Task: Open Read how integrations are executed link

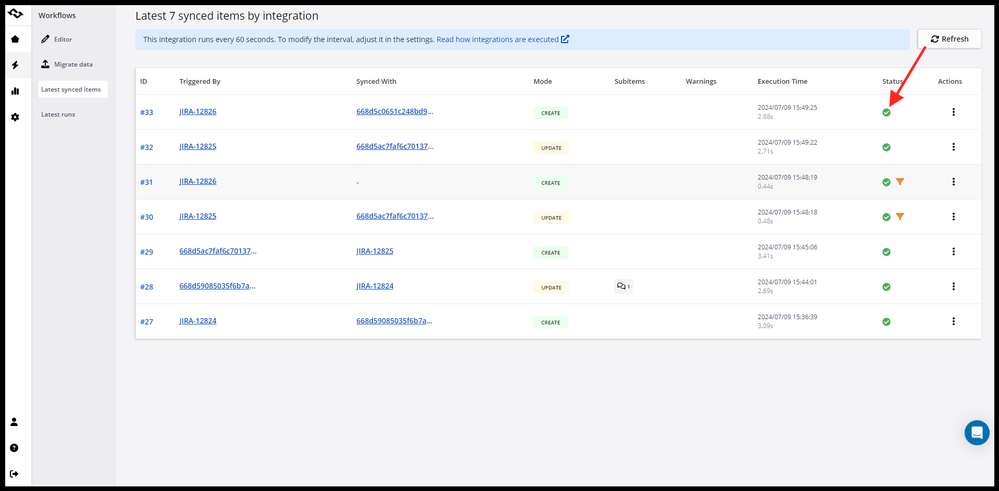Action: tap(503, 39)
